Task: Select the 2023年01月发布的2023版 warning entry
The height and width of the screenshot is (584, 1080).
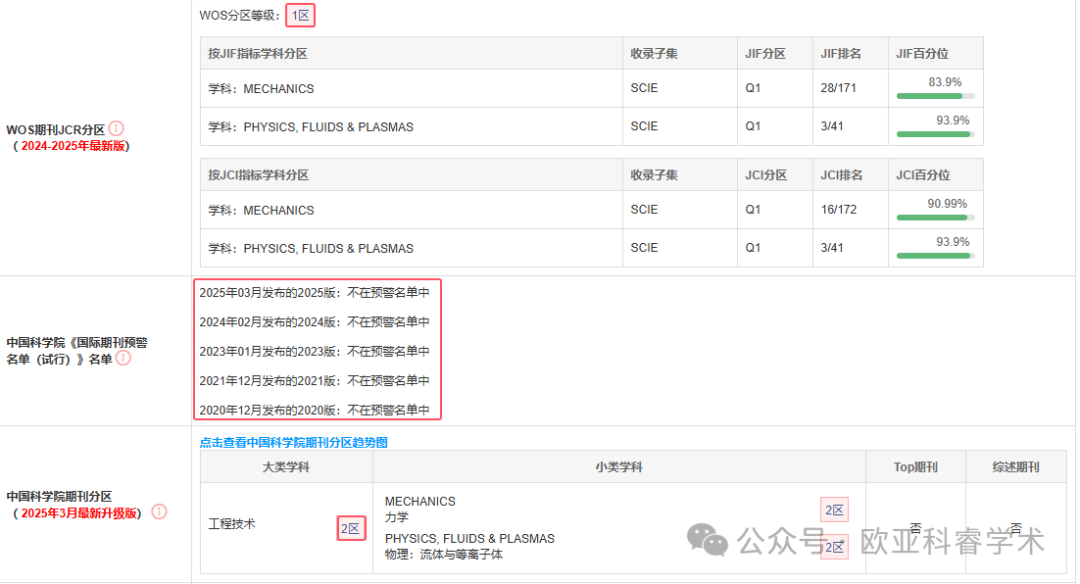Action: pyautogui.click(x=315, y=351)
